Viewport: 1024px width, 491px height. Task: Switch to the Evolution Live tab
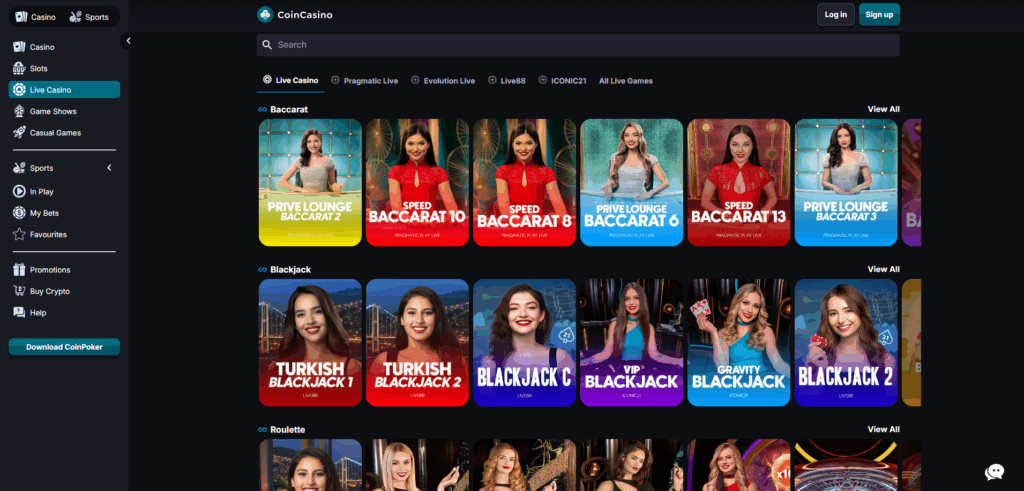[x=443, y=81]
